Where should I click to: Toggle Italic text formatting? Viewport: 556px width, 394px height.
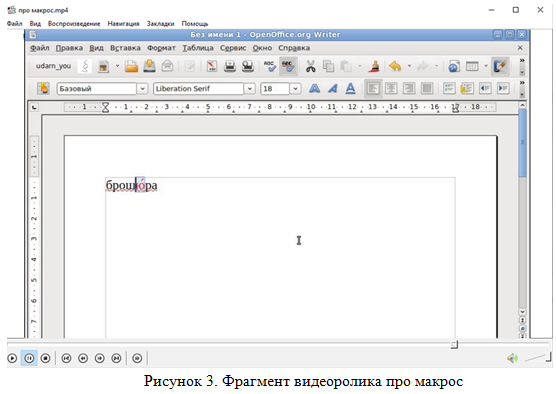tap(332, 88)
